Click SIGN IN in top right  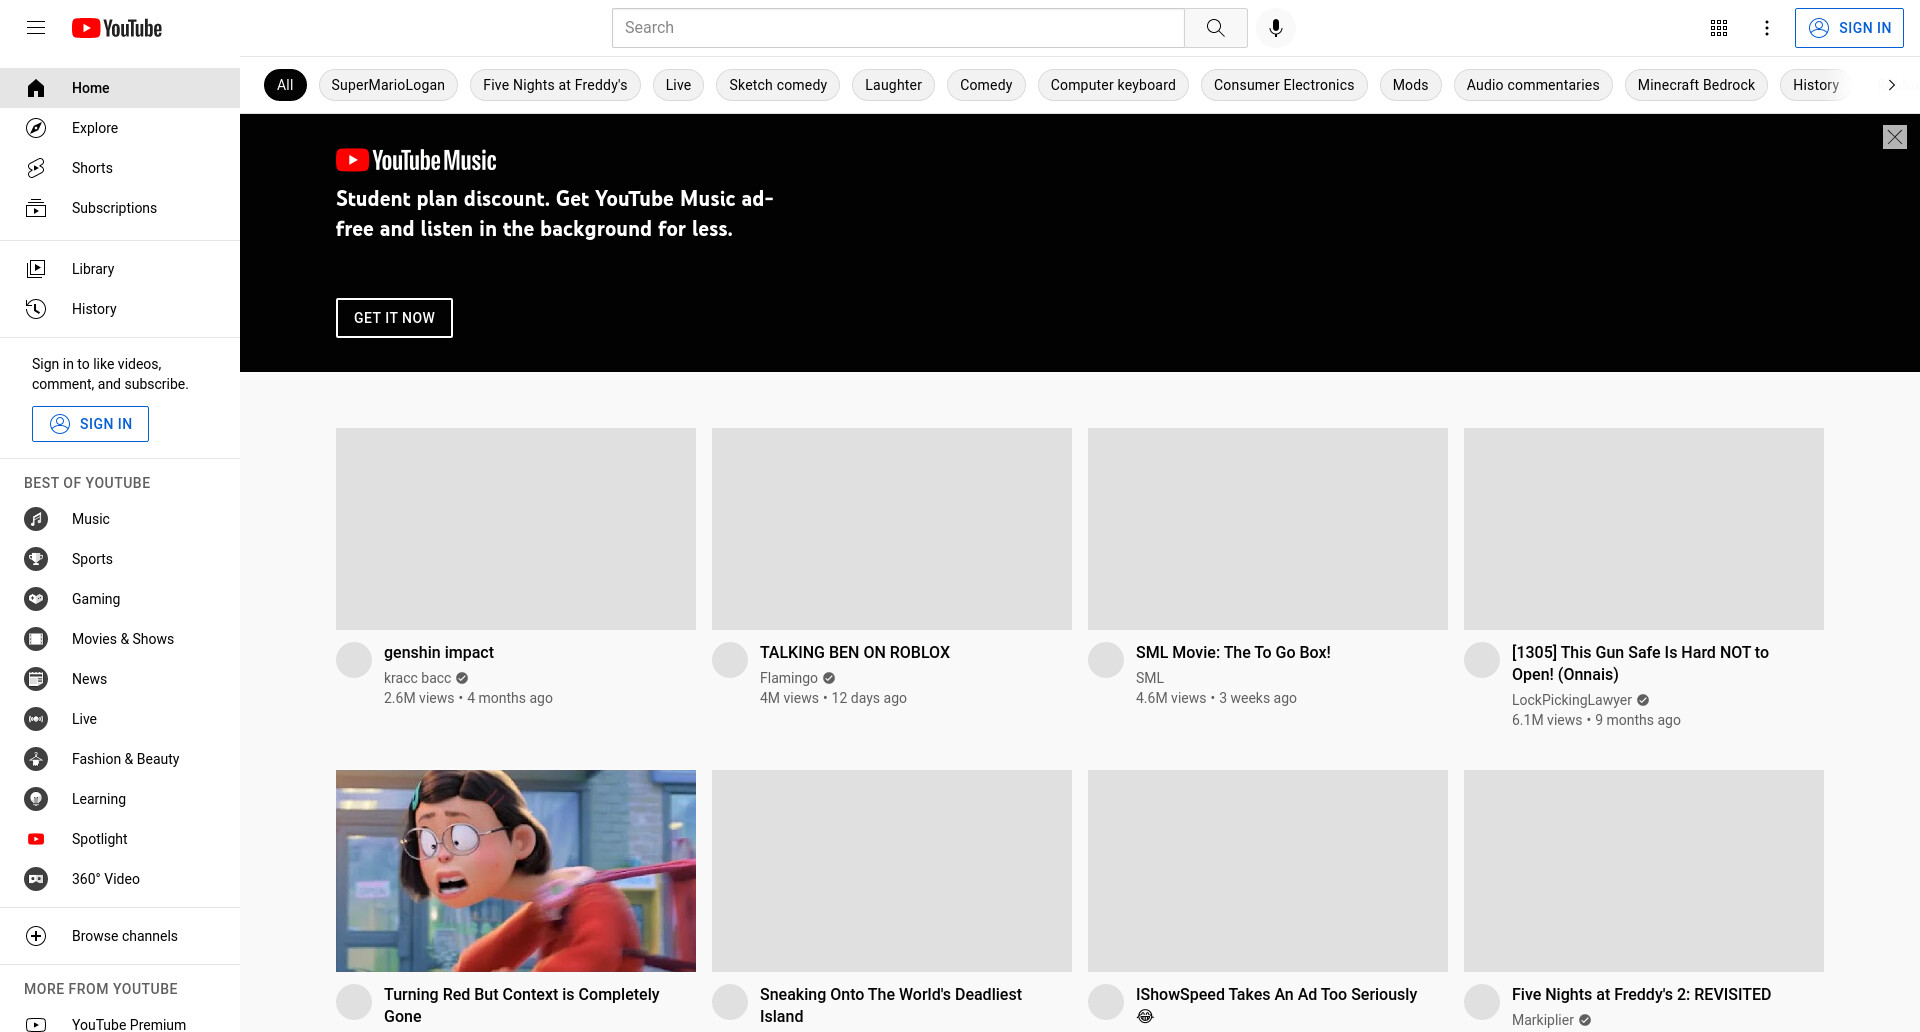click(1849, 28)
